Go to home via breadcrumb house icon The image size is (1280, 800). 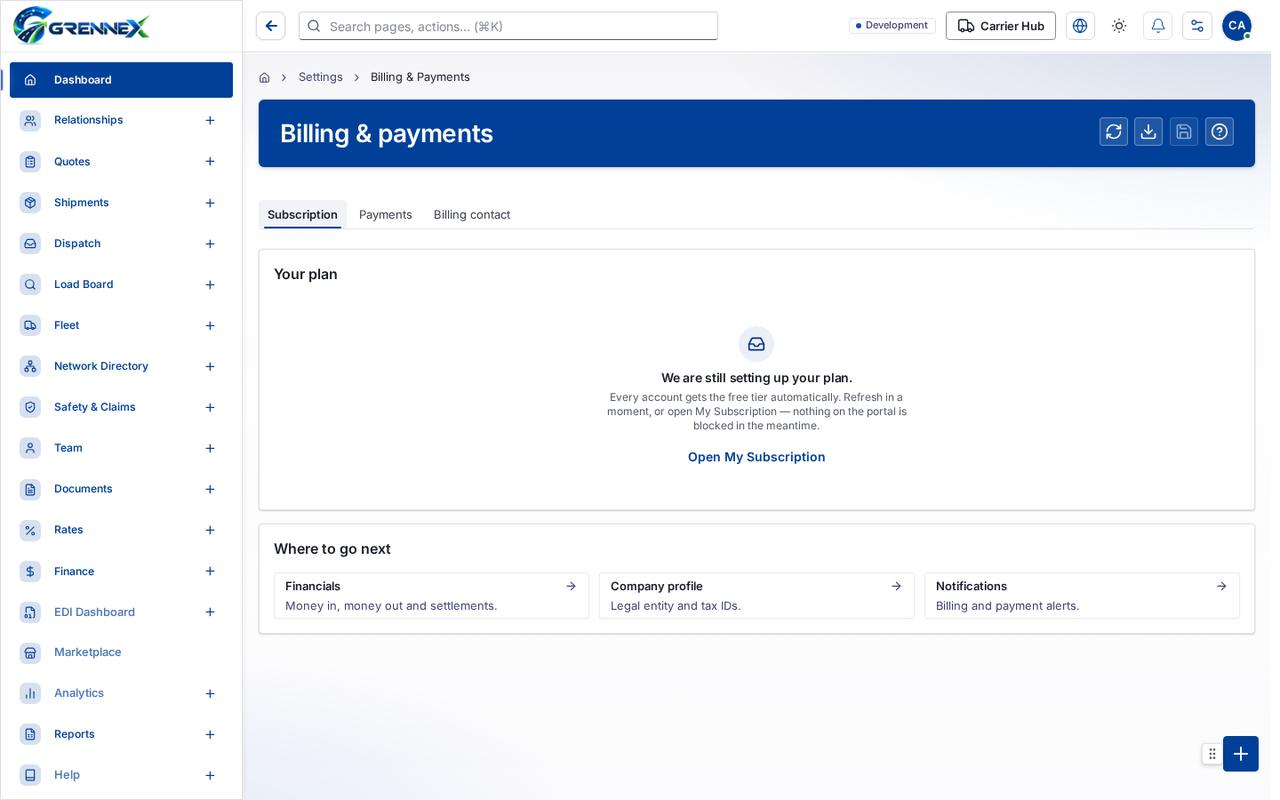click(264, 77)
